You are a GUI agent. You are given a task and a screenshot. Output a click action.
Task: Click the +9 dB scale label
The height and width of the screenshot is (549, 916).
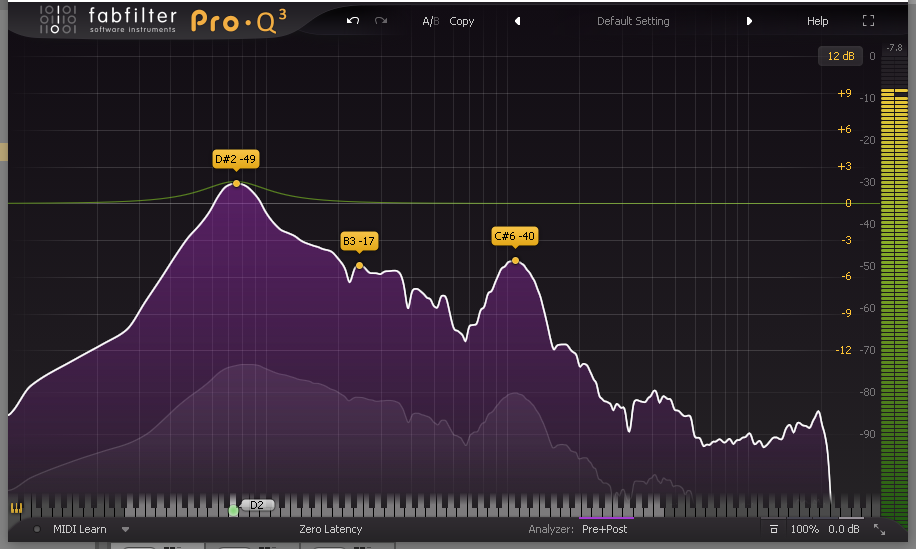point(844,93)
